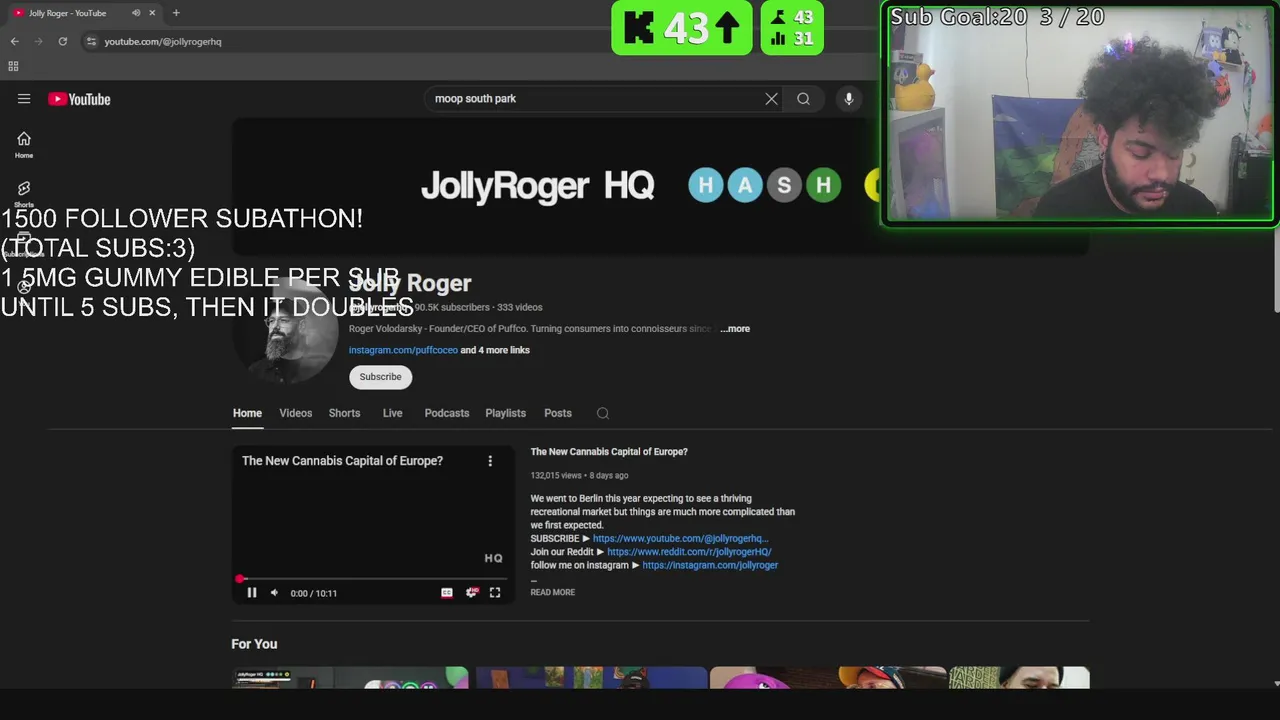Viewport: 1280px width, 720px height.
Task: Open the browser apps grid icon
Action: (13, 66)
